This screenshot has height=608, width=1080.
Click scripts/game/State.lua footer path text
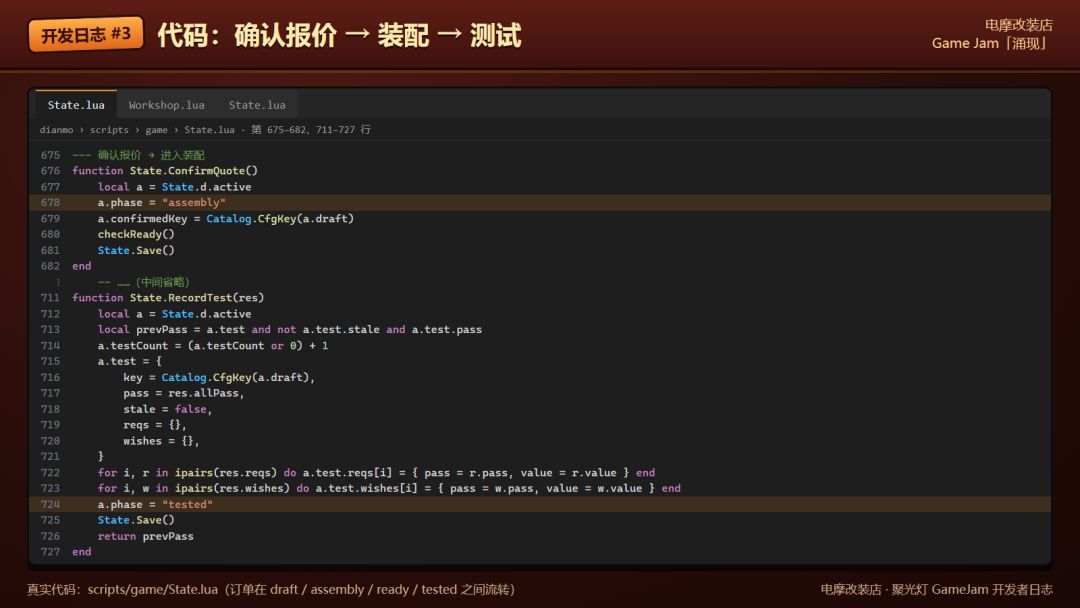[x=152, y=589]
